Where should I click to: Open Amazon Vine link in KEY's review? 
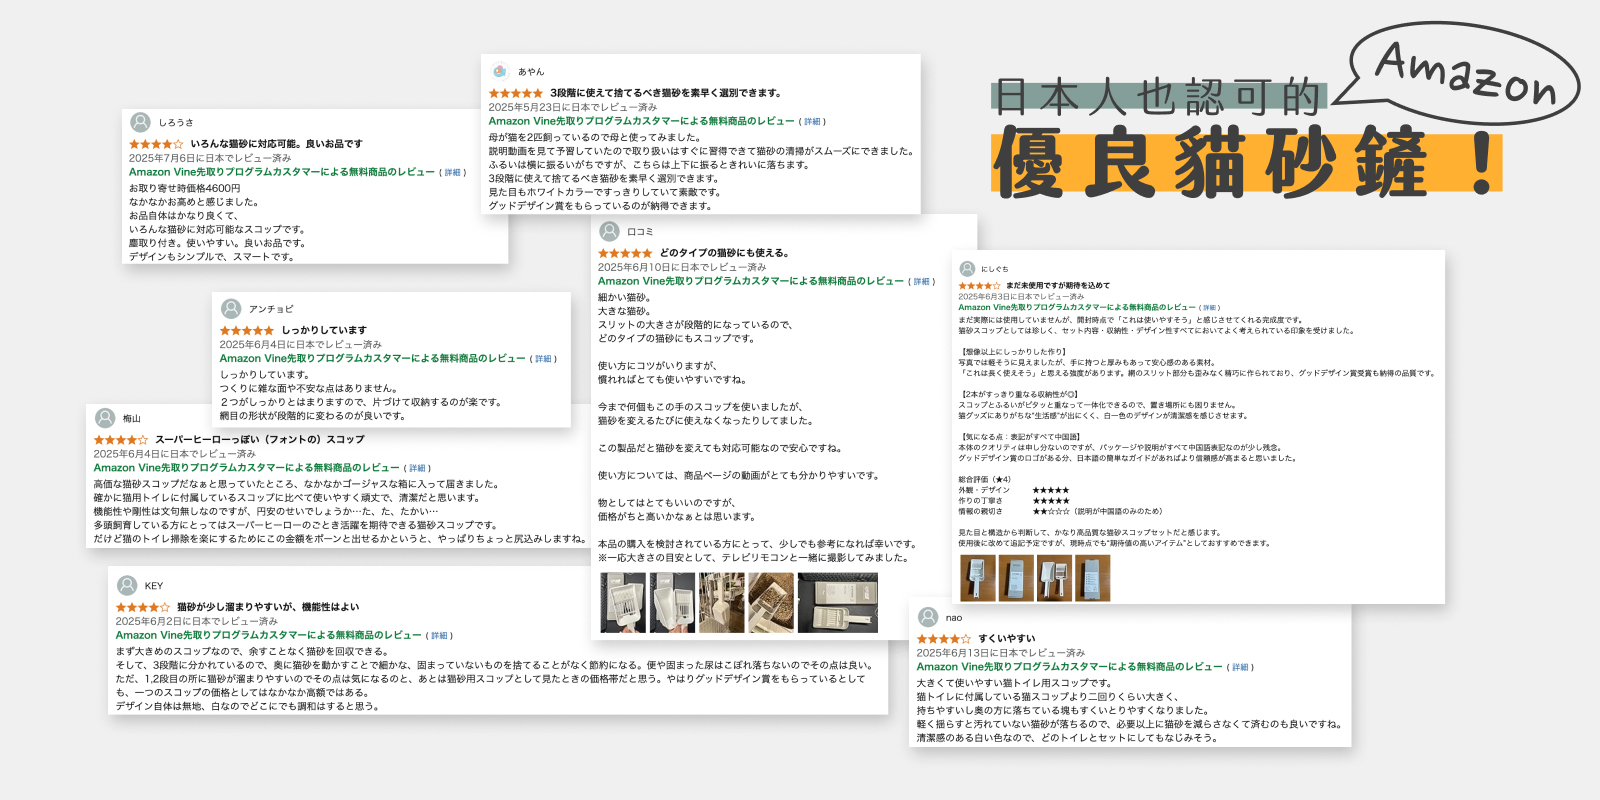coord(268,635)
